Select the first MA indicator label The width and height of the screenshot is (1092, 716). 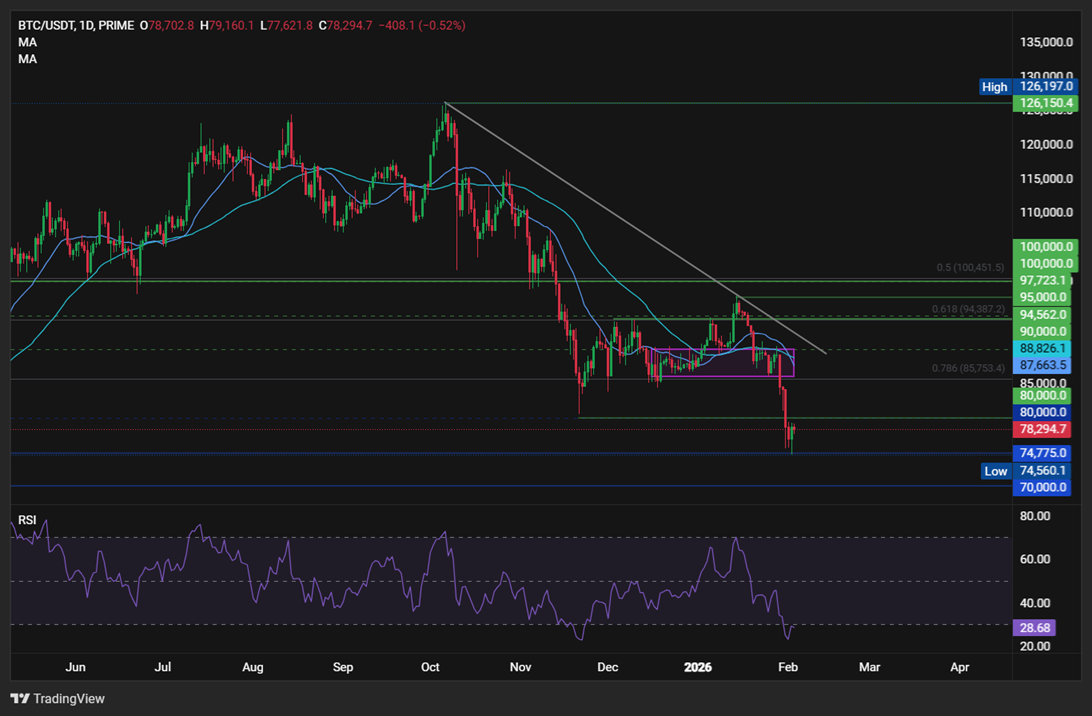[27, 42]
